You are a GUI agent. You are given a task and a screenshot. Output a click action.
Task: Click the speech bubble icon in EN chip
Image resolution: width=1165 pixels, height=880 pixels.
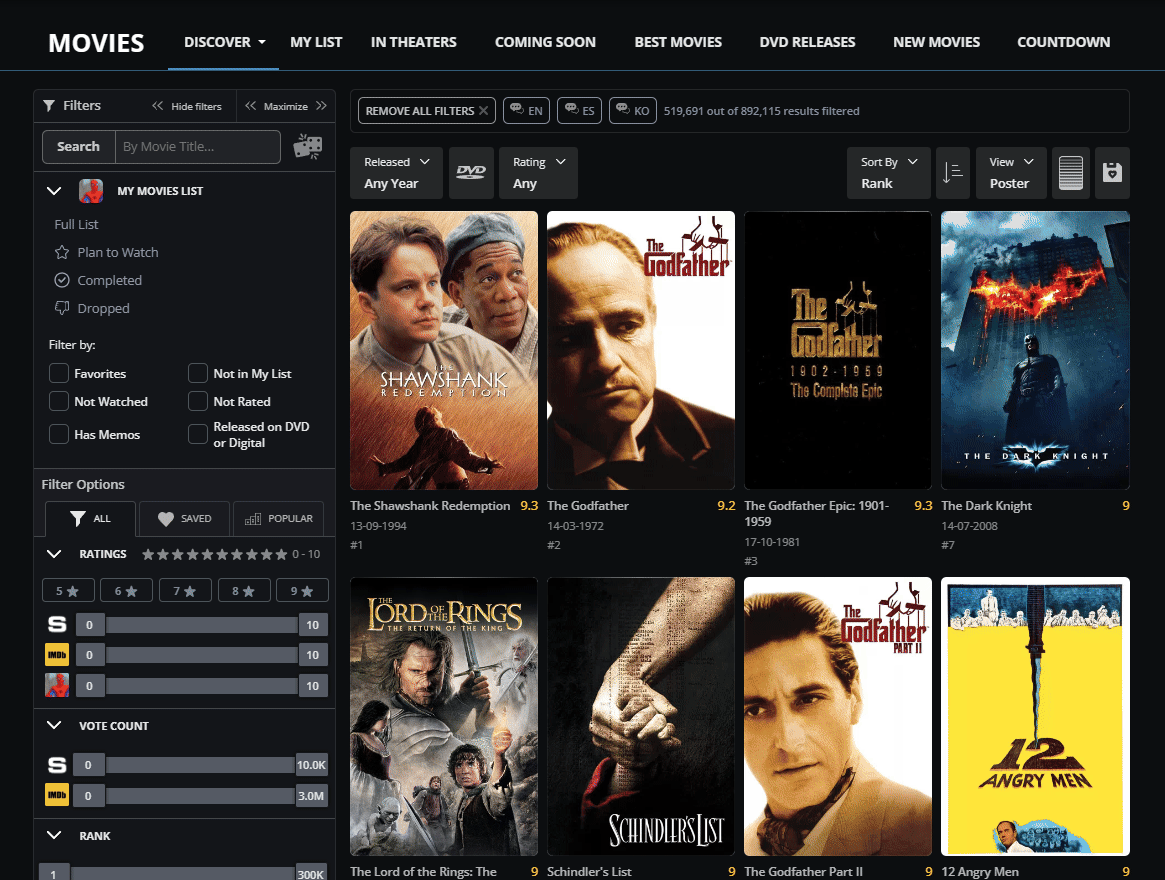(x=516, y=109)
